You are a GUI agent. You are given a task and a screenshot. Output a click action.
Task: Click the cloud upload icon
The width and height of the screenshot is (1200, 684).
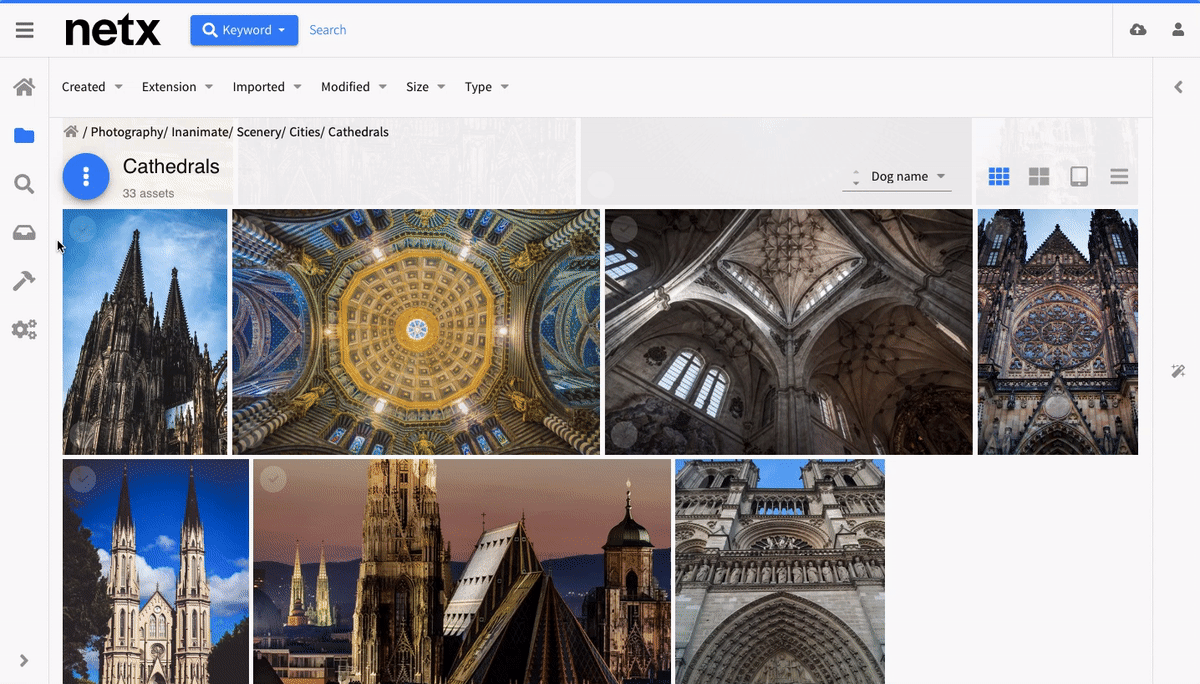tap(1138, 30)
